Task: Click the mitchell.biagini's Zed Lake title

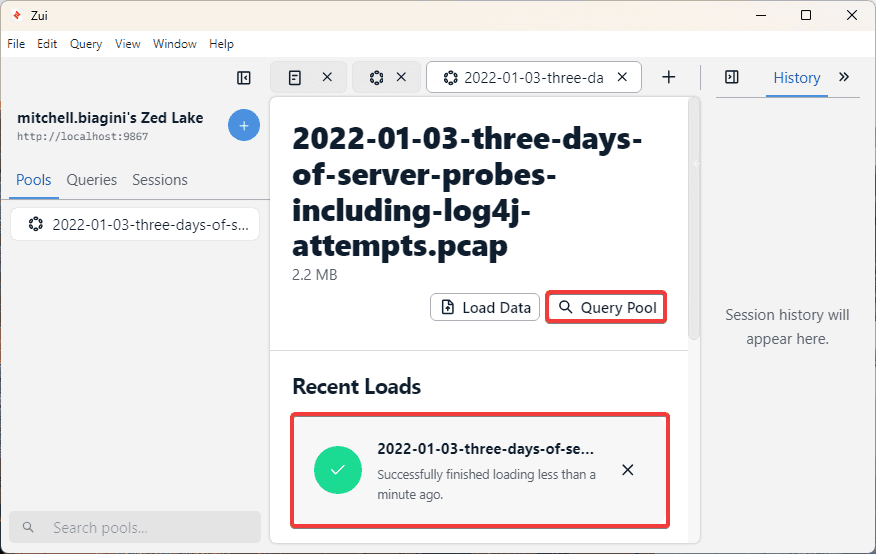Action: [x=110, y=118]
